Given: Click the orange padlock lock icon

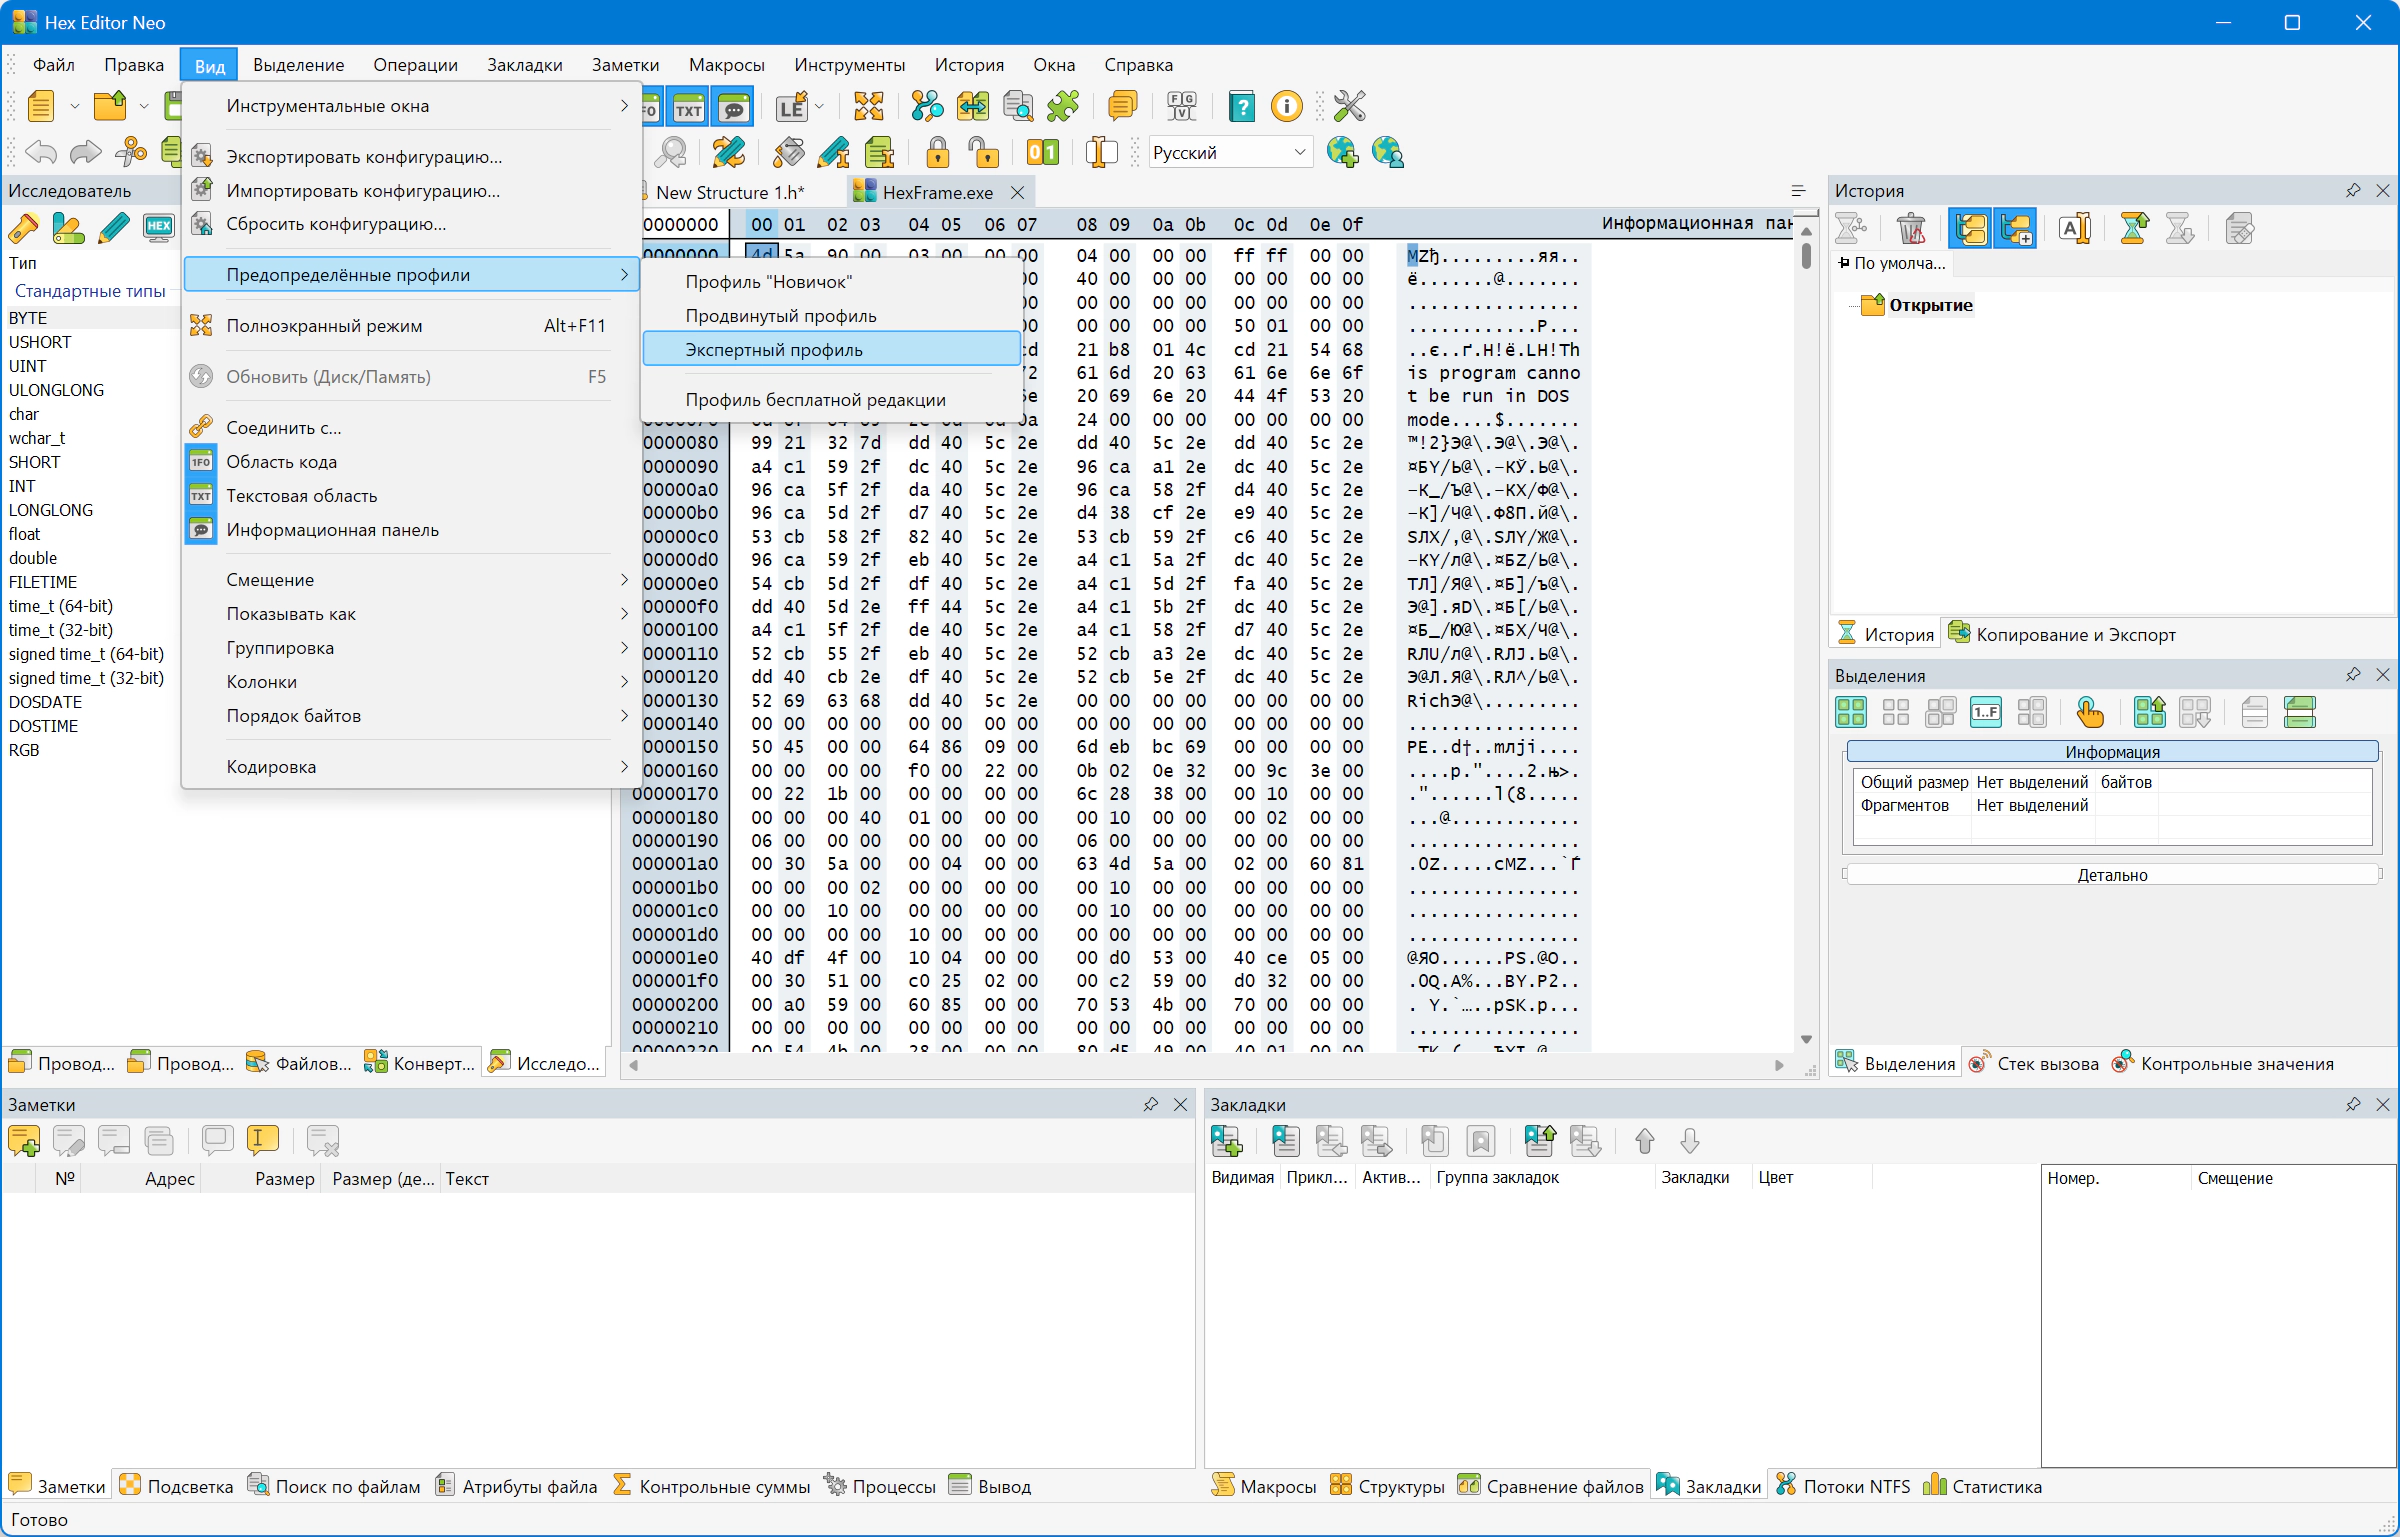Looking at the screenshot, I should 937,152.
